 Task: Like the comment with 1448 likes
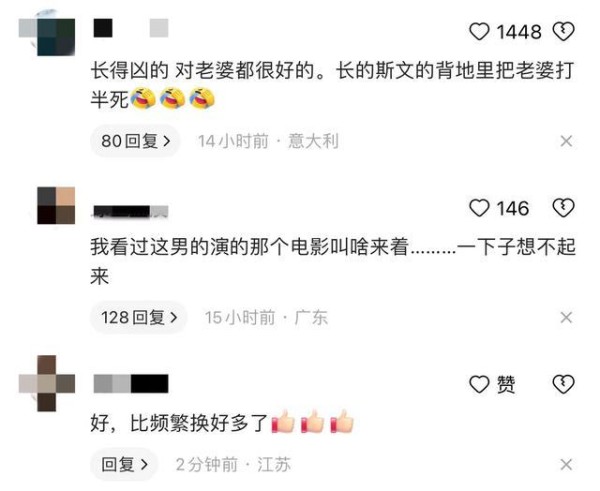click(479, 31)
